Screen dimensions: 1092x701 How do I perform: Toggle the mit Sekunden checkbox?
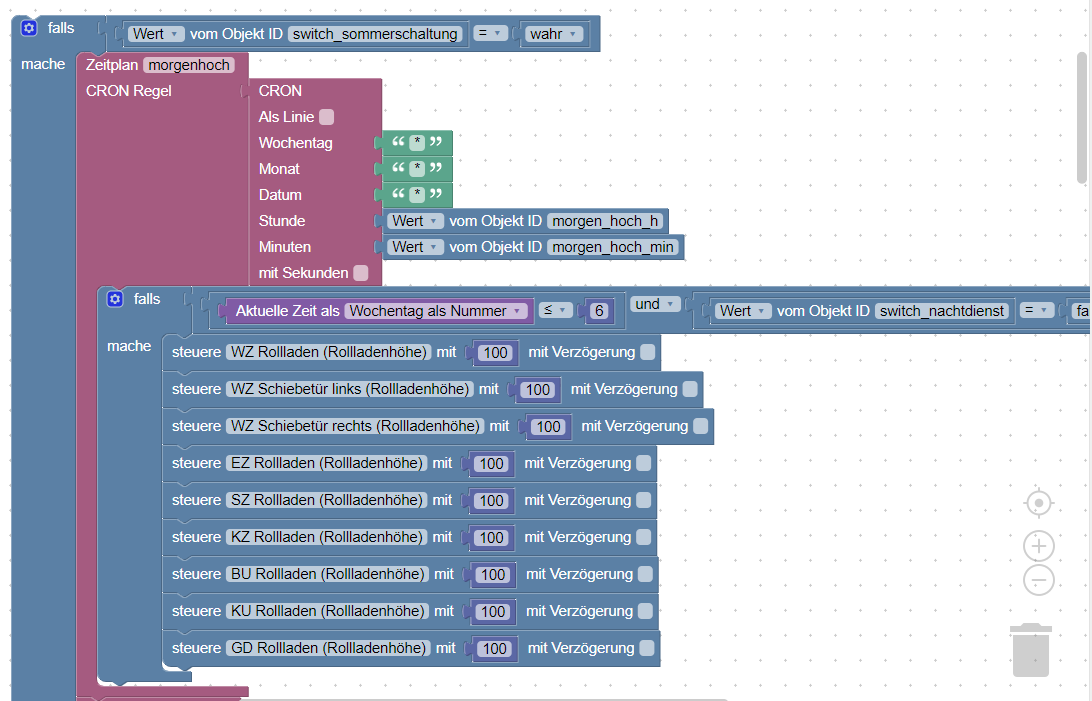click(x=361, y=273)
